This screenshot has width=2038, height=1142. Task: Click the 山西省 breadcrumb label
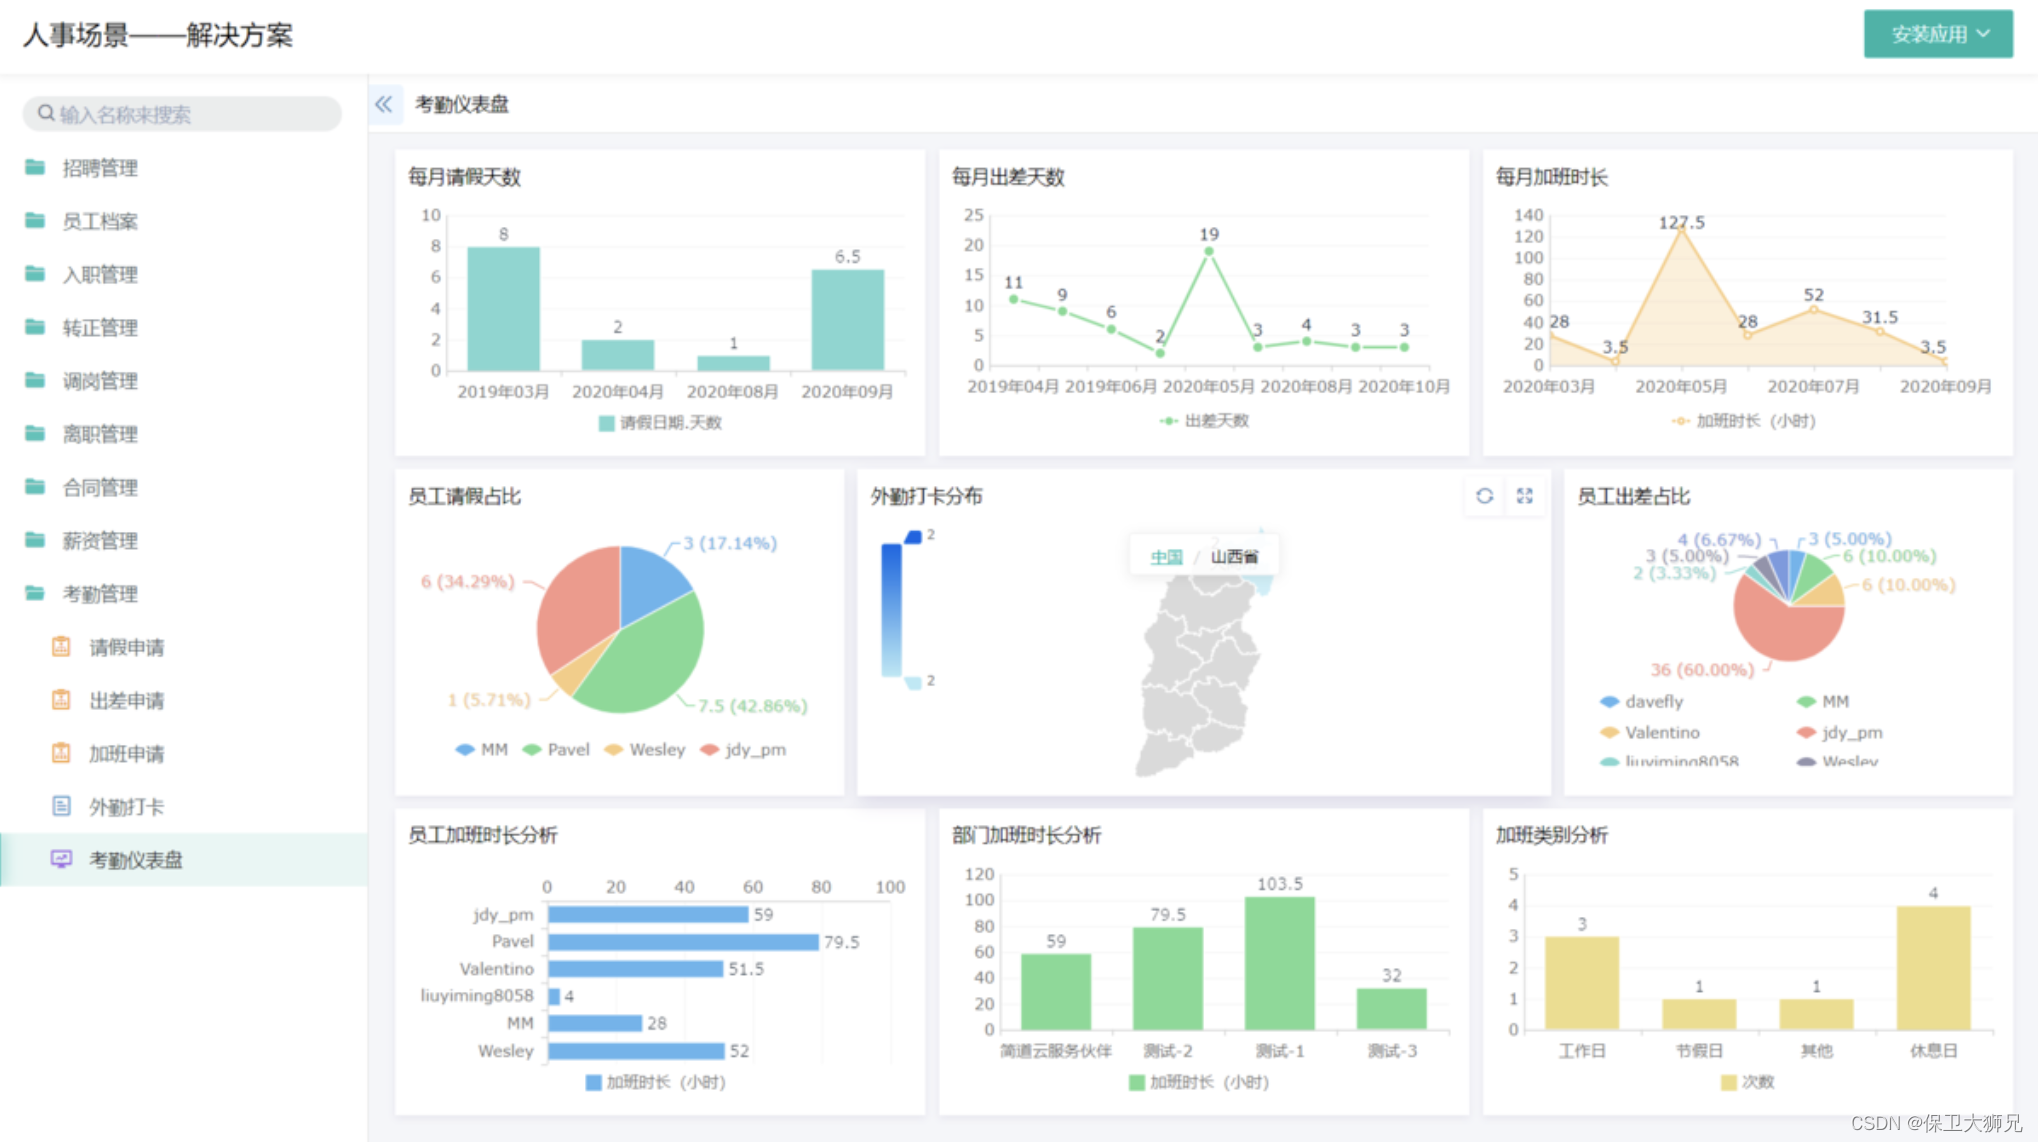pyautogui.click(x=1234, y=557)
